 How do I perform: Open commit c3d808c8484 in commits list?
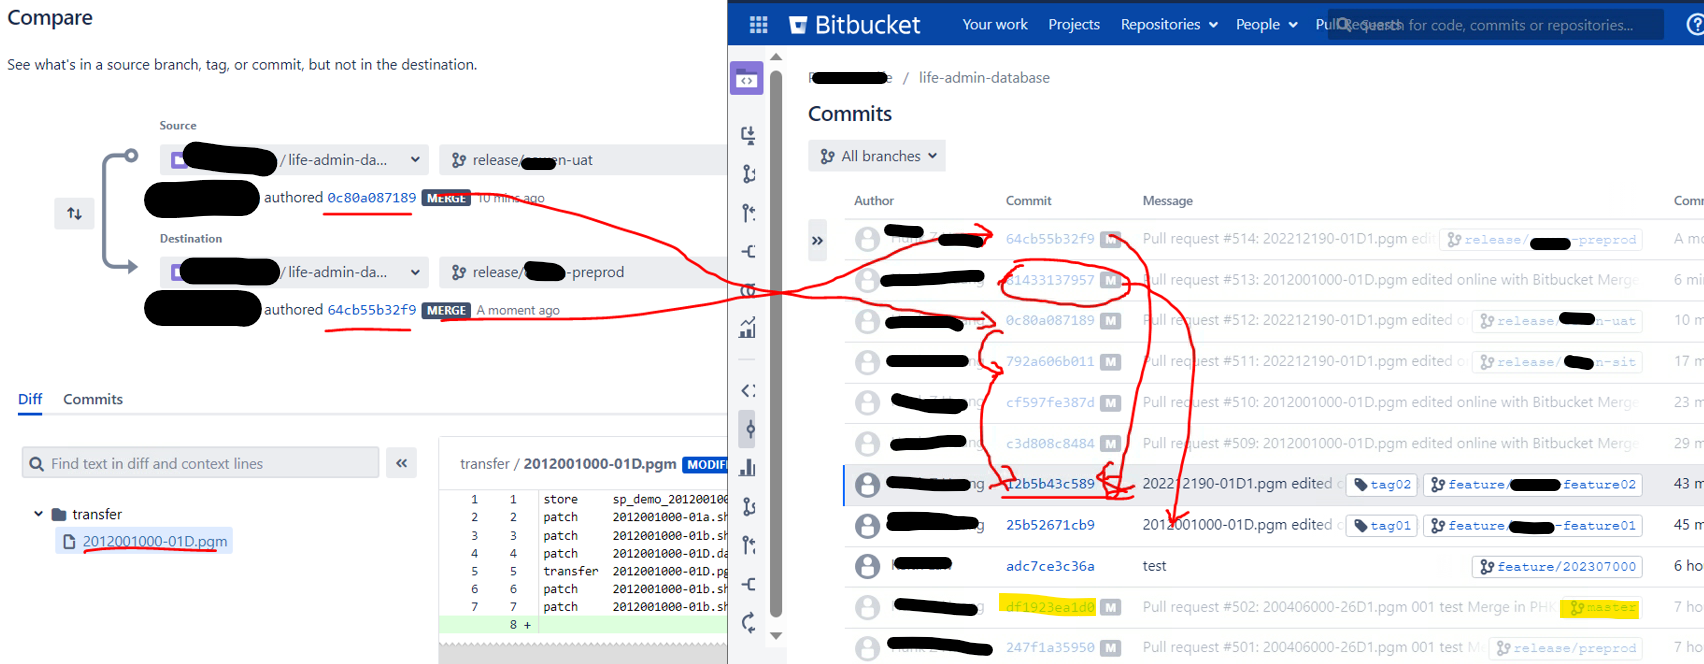pyautogui.click(x=1050, y=443)
